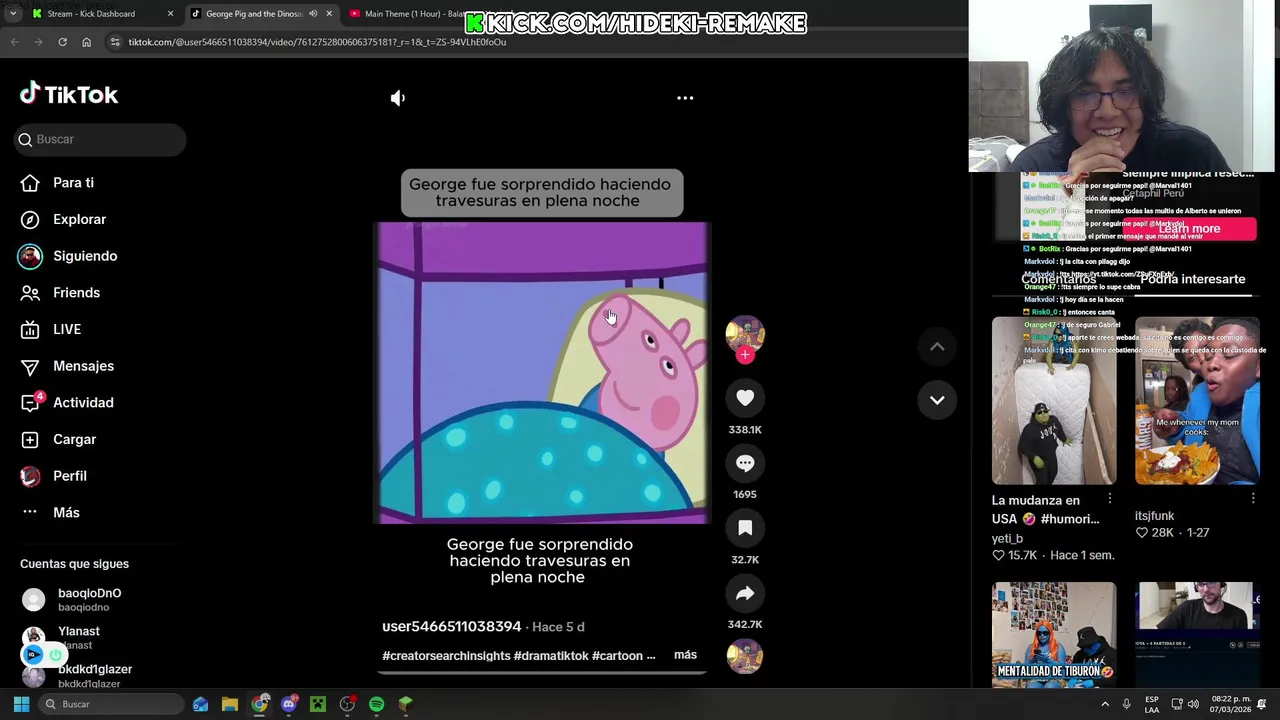Open the La mudanza en USA video thumbnail

[x=1054, y=401]
